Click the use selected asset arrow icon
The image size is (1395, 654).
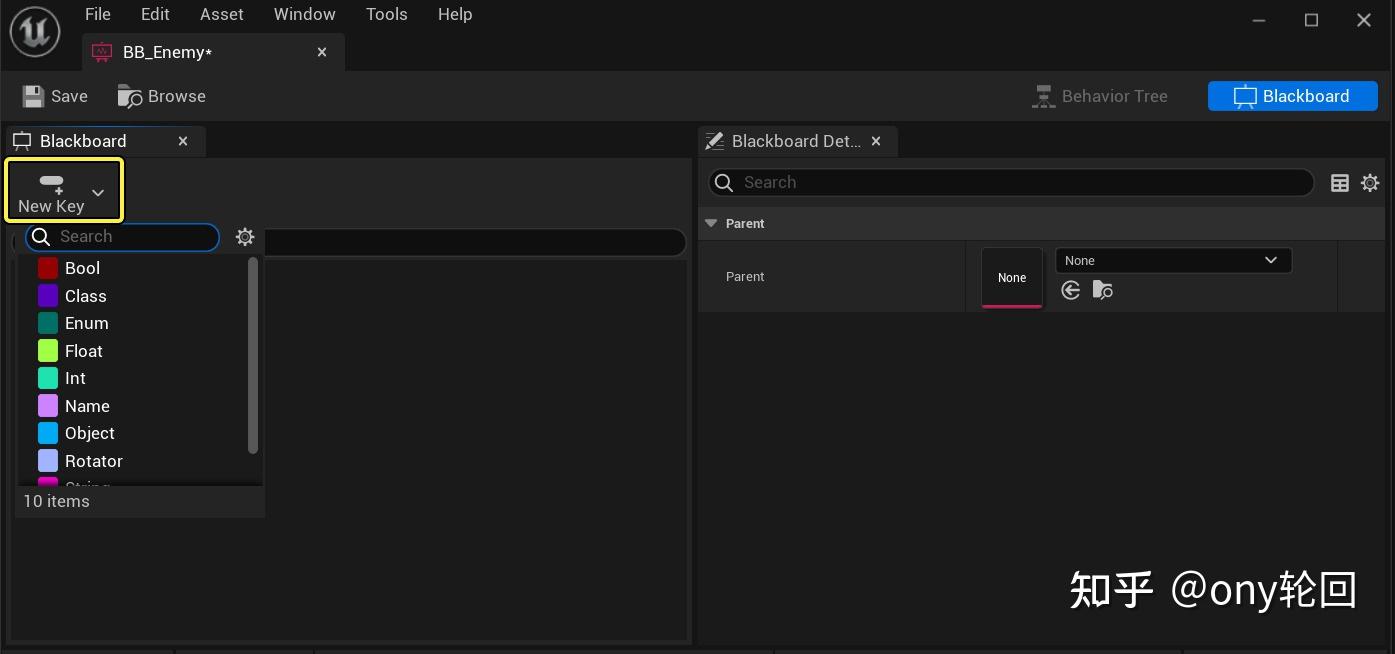tap(1071, 290)
